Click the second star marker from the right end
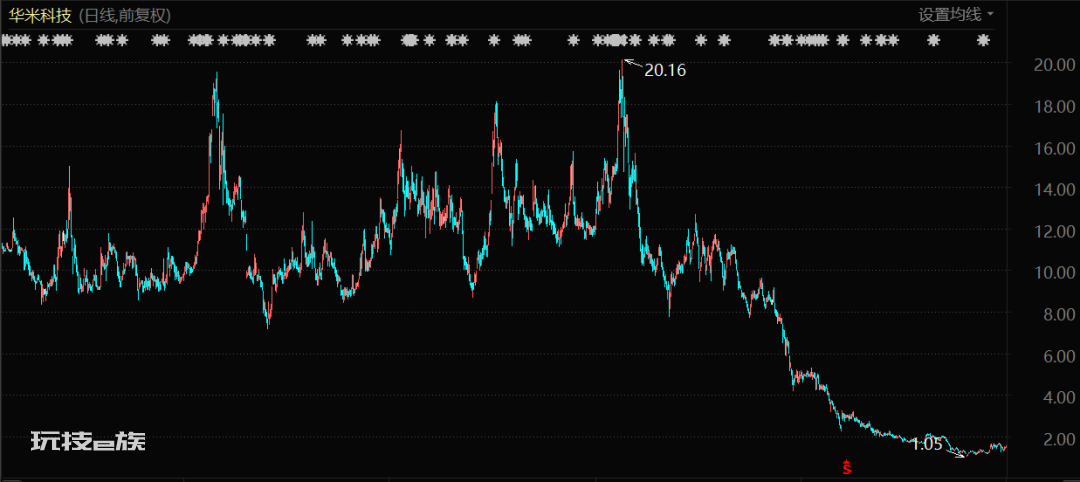The width and height of the screenshot is (1080, 482). [934, 41]
